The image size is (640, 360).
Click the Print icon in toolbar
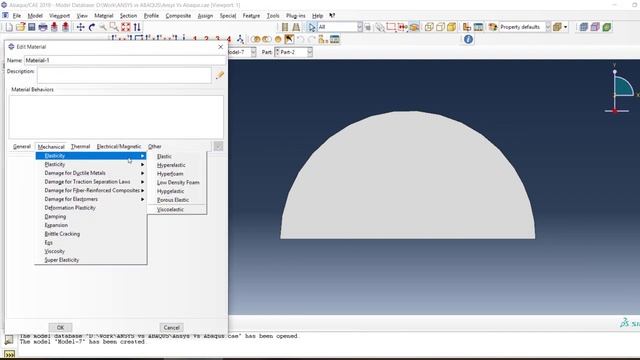43,27
